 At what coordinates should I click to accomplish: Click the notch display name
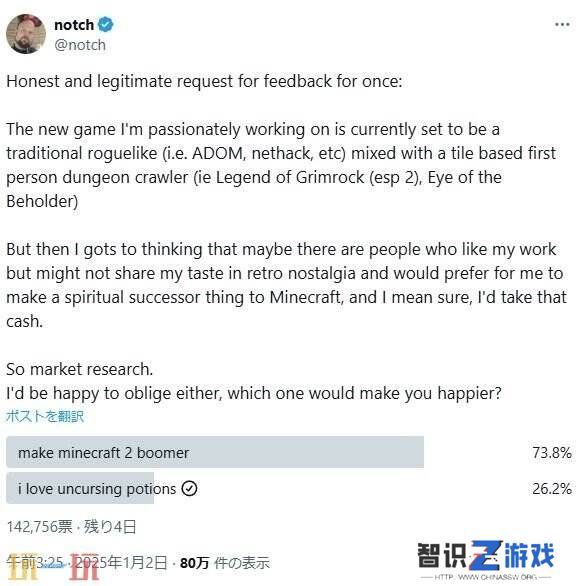coord(74,25)
